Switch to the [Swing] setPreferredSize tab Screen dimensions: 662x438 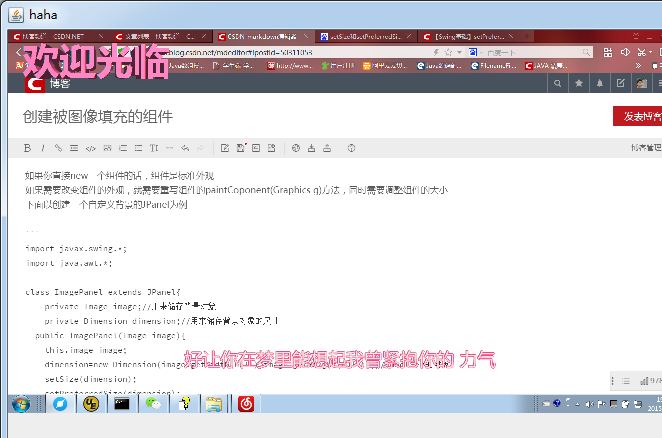pyautogui.click(x=469, y=37)
